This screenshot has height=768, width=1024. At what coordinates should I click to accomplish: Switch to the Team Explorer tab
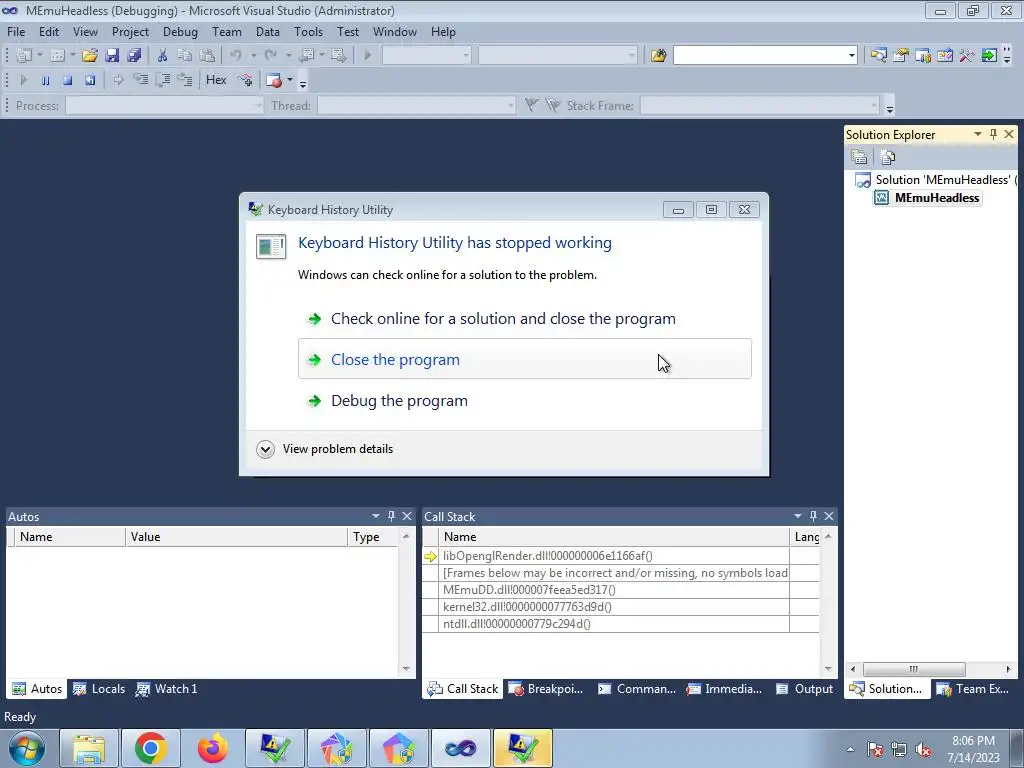pos(972,688)
